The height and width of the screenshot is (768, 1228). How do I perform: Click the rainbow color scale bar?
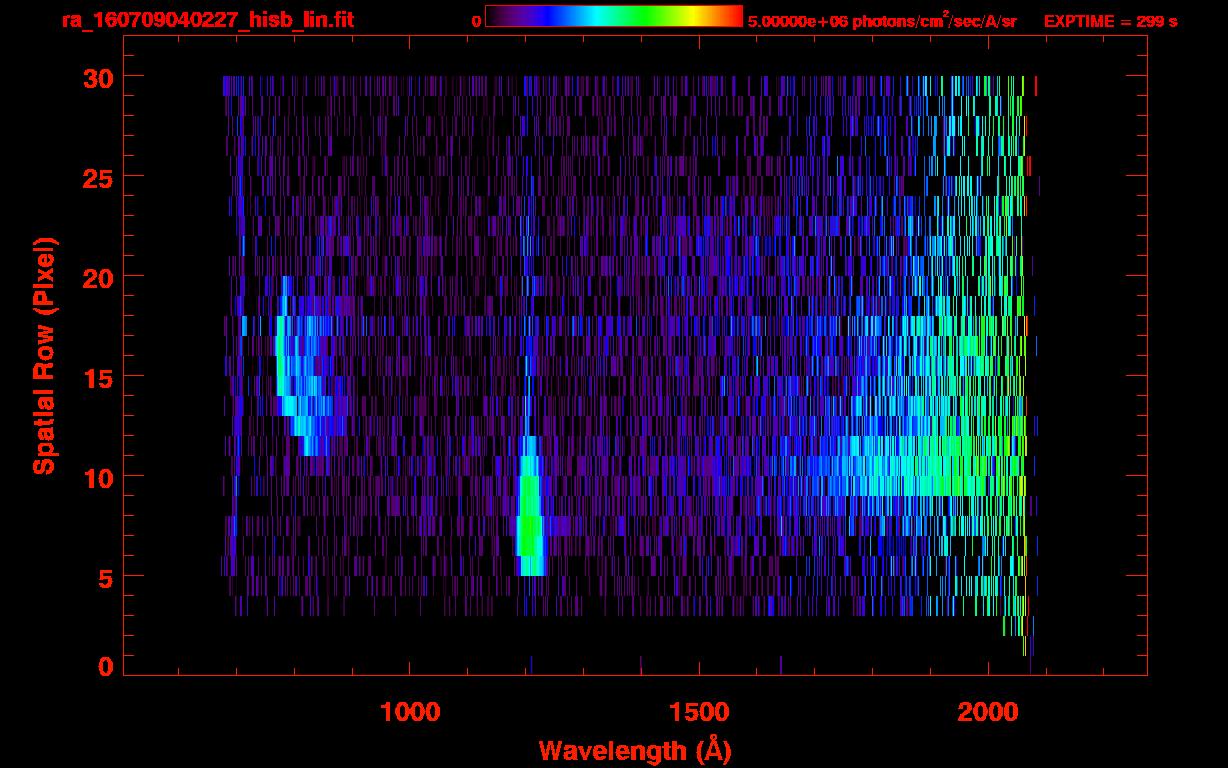coord(614,16)
